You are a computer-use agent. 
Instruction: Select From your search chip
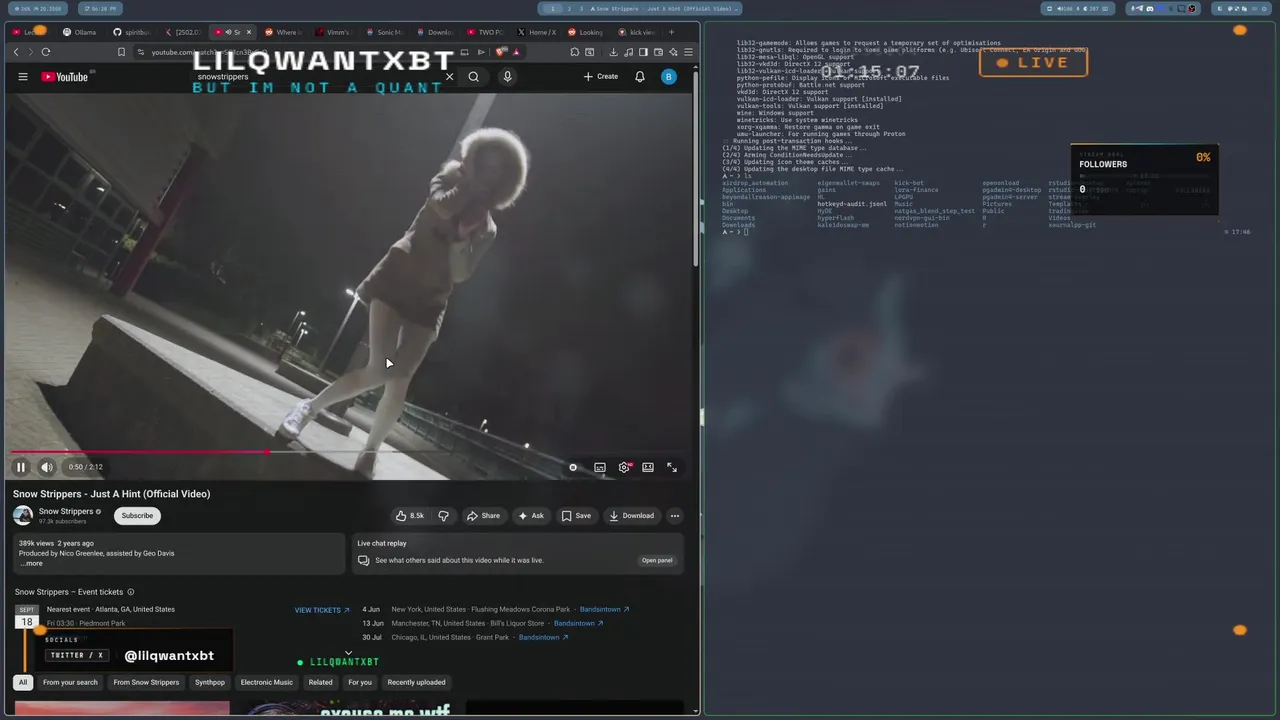(x=70, y=682)
